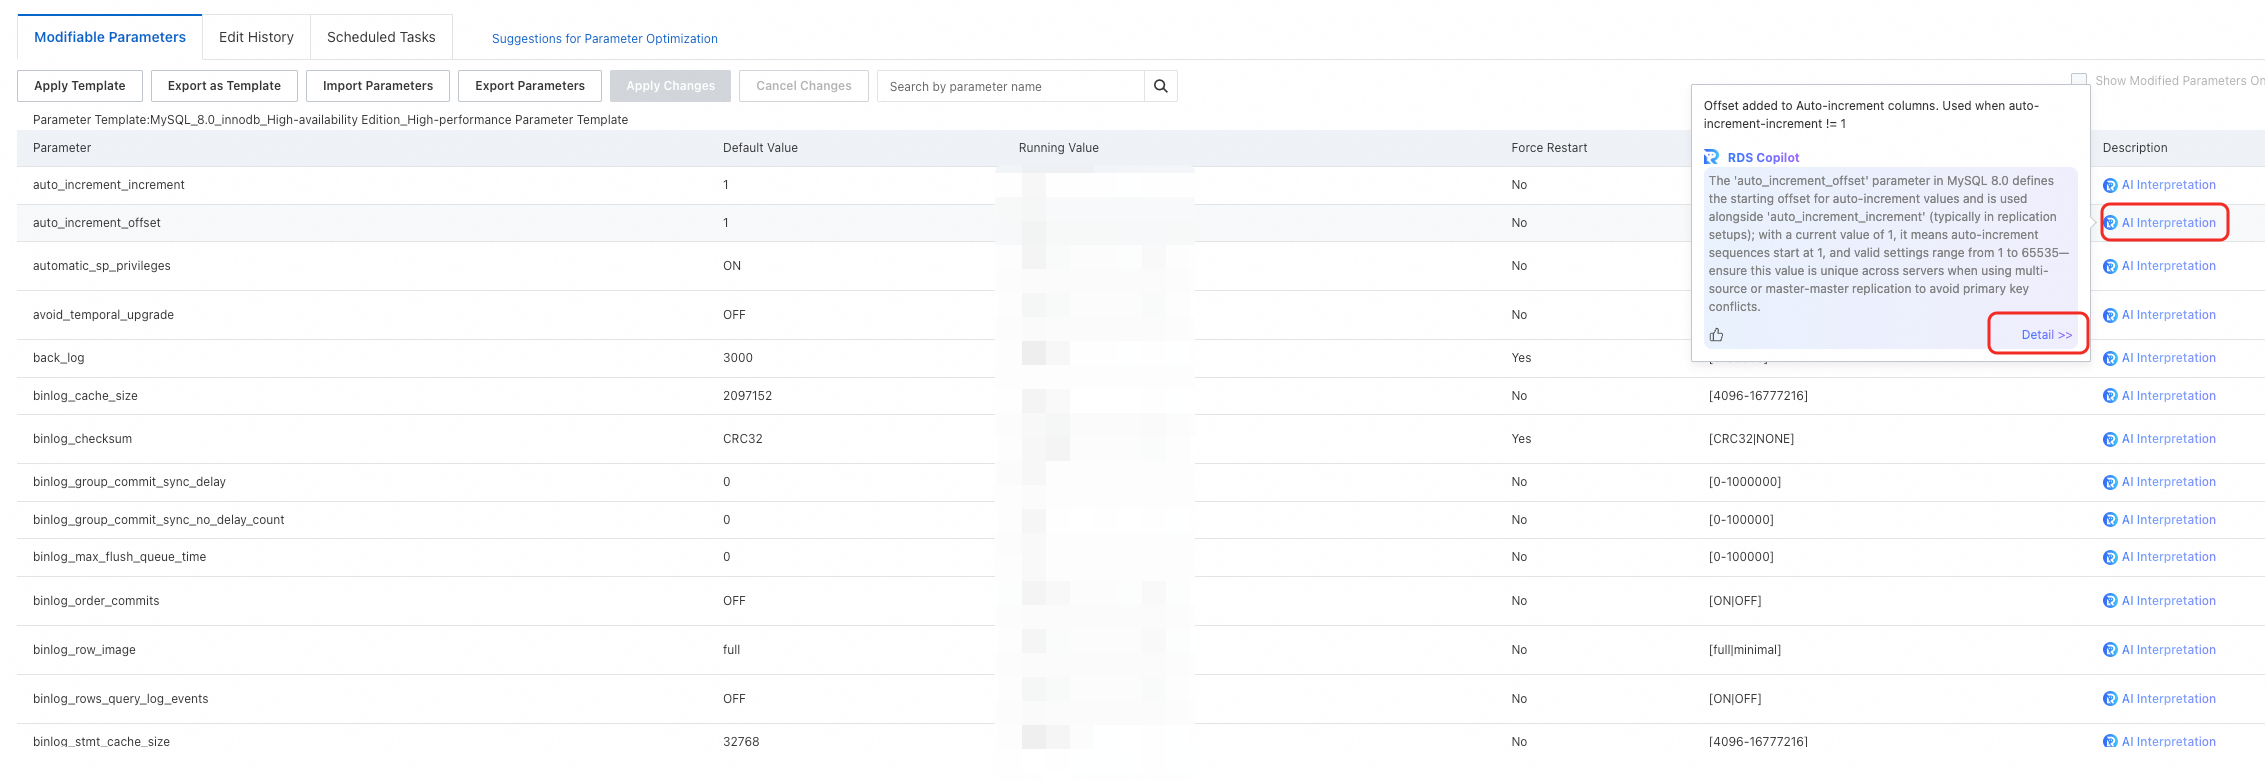Click AI icon for avoid_temporal_upgrade row
Viewport: 2265px width, 782px height.
[2110, 315]
